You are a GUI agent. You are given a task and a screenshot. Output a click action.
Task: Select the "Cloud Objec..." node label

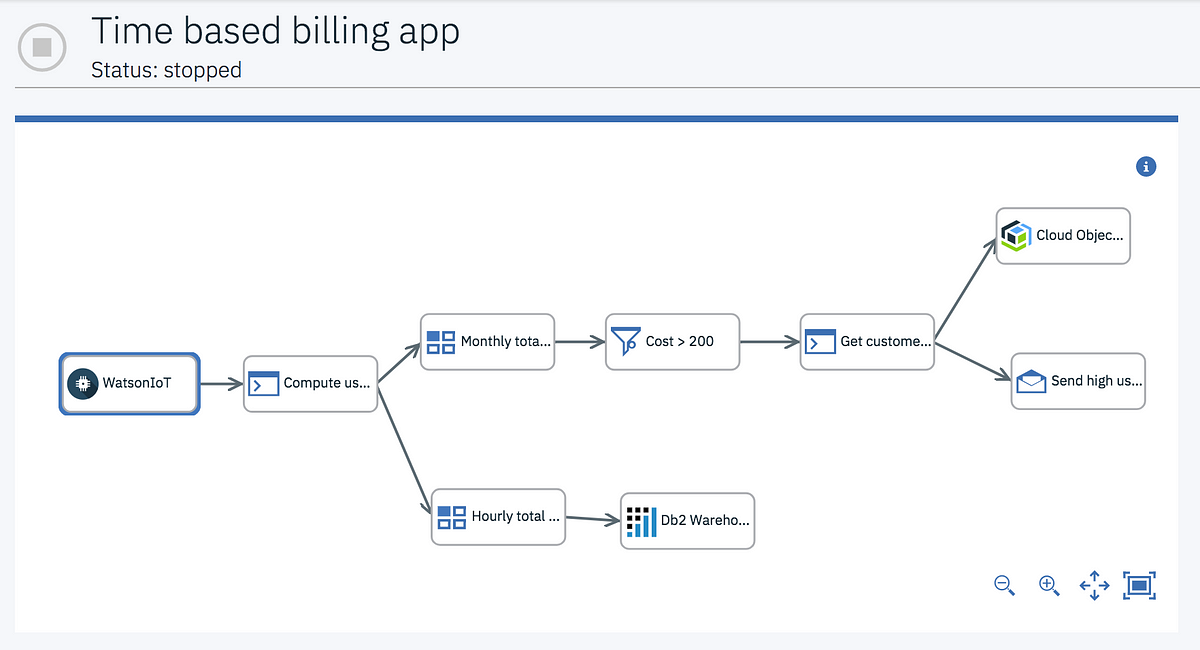point(1080,236)
